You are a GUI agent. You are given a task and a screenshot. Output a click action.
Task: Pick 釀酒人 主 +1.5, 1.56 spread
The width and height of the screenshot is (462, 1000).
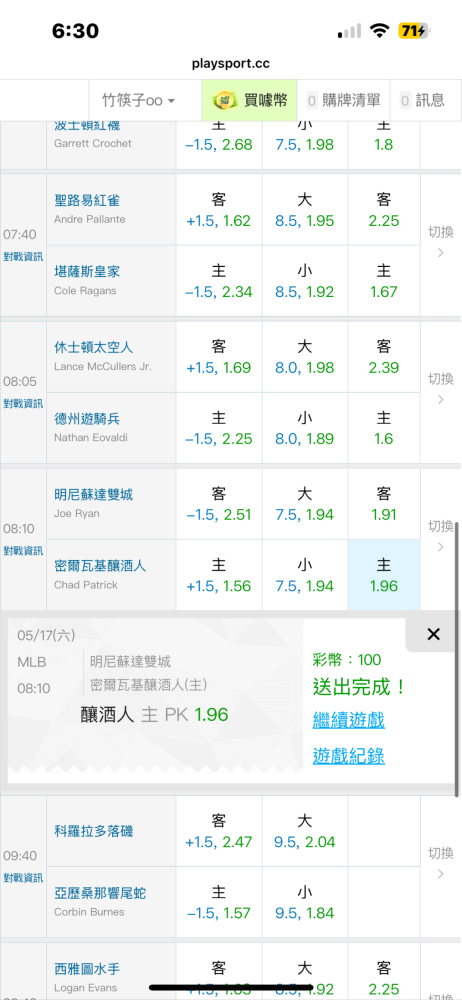[x=219, y=575]
